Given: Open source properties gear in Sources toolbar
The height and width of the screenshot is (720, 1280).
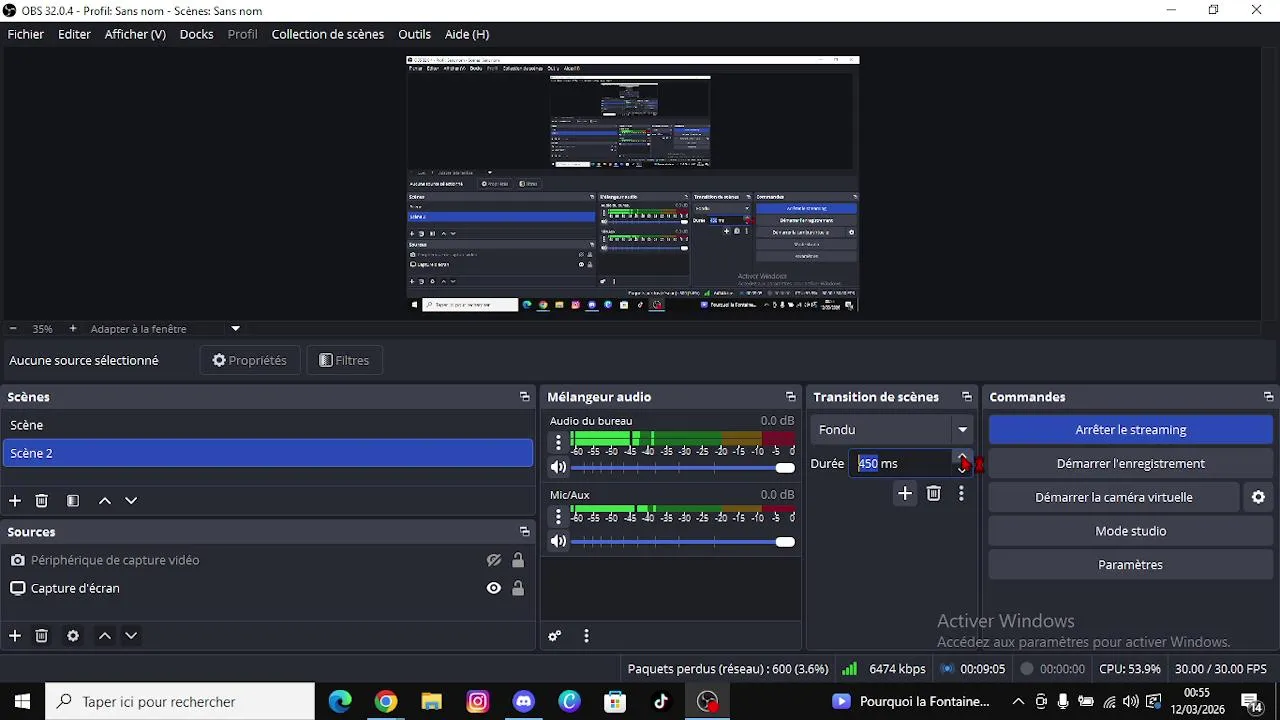Looking at the screenshot, I should [73, 636].
